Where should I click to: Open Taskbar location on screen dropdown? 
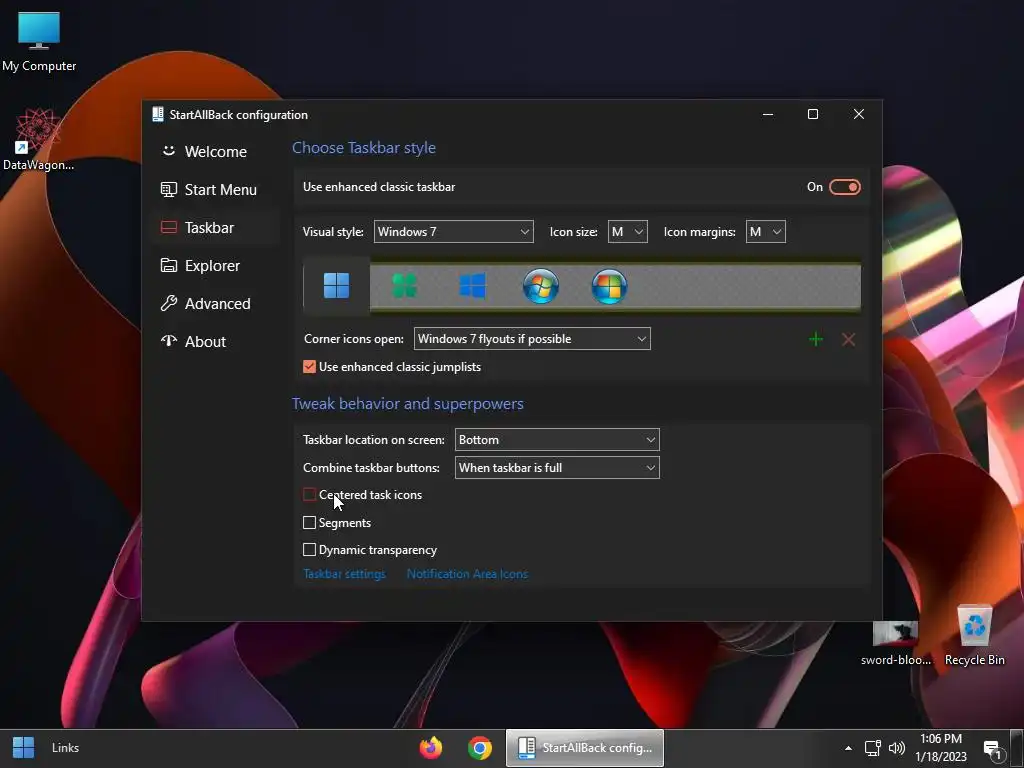(557, 440)
